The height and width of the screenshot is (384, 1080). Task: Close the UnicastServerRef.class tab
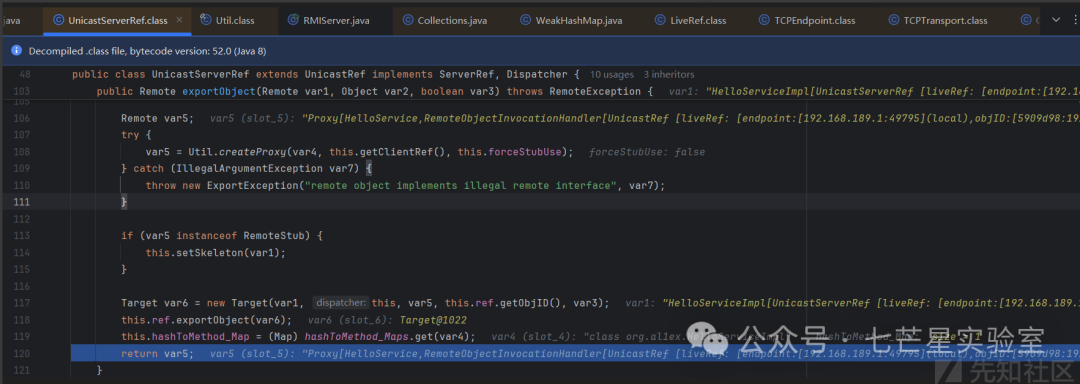click(x=180, y=21)
